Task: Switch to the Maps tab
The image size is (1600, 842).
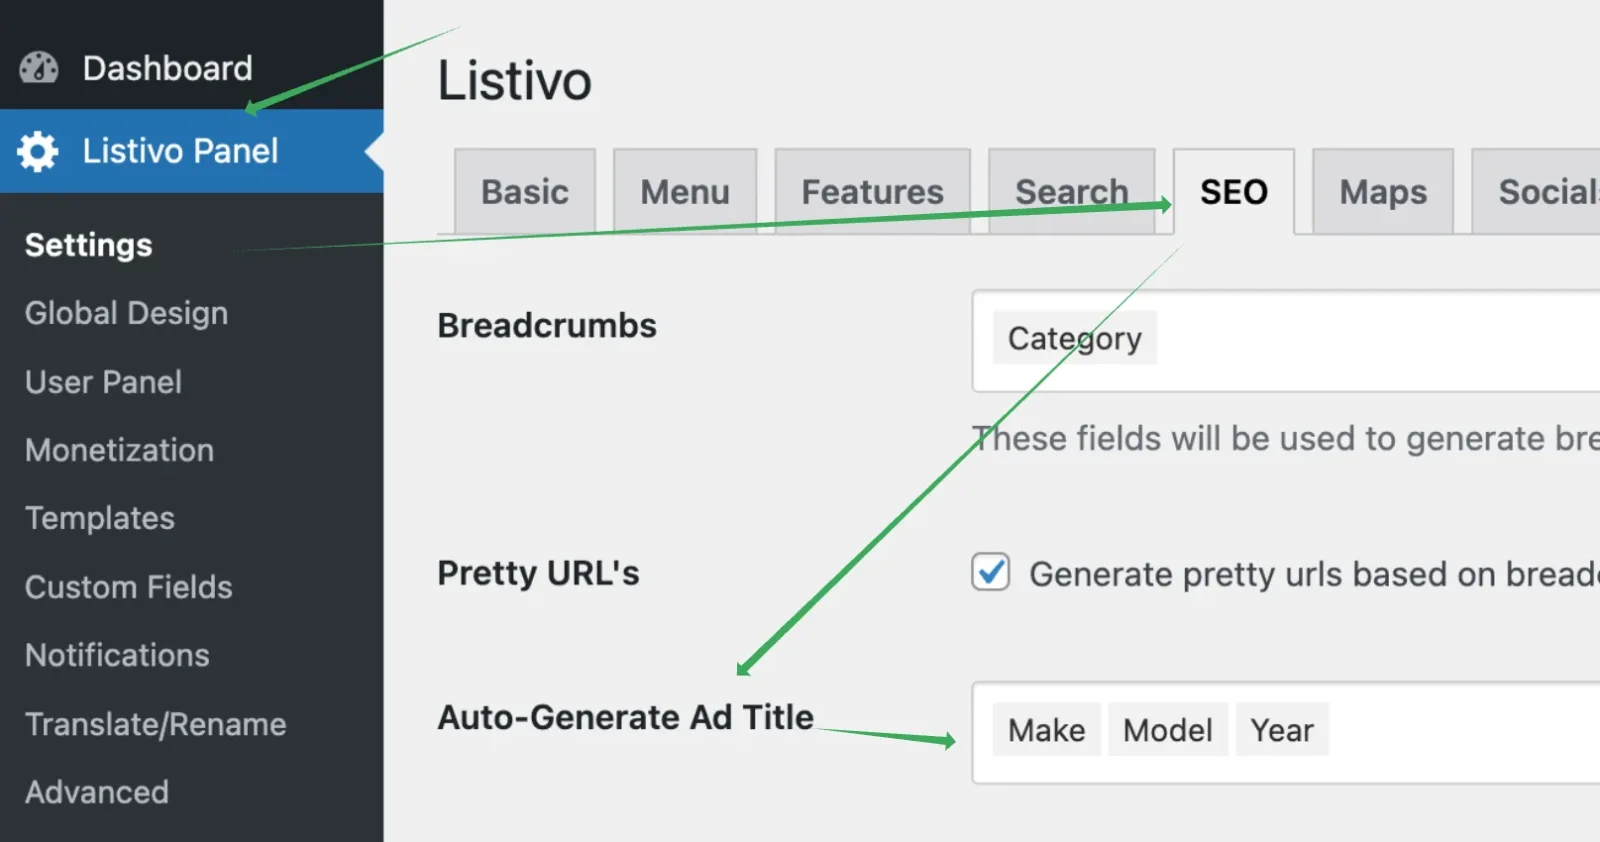Action: click(x=1383, y=192)
